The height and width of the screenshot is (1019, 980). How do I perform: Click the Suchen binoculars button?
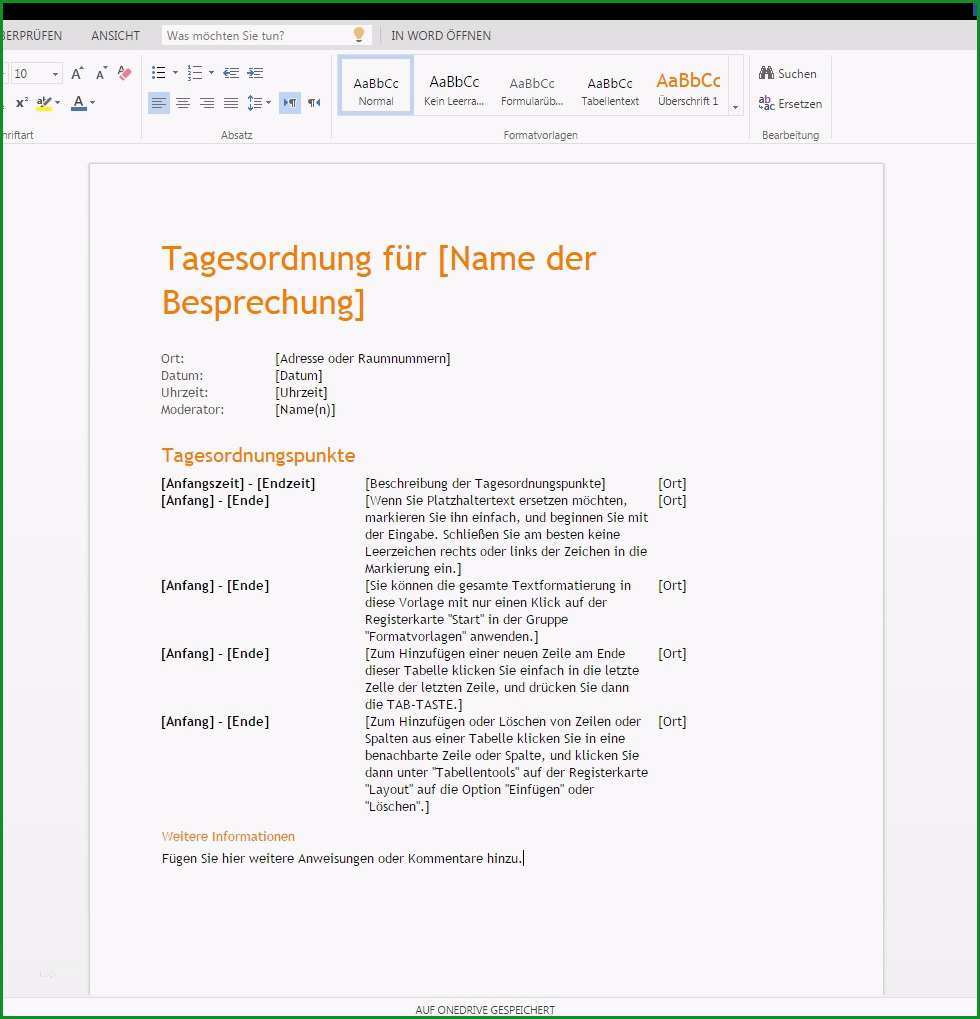click(787, 73)
